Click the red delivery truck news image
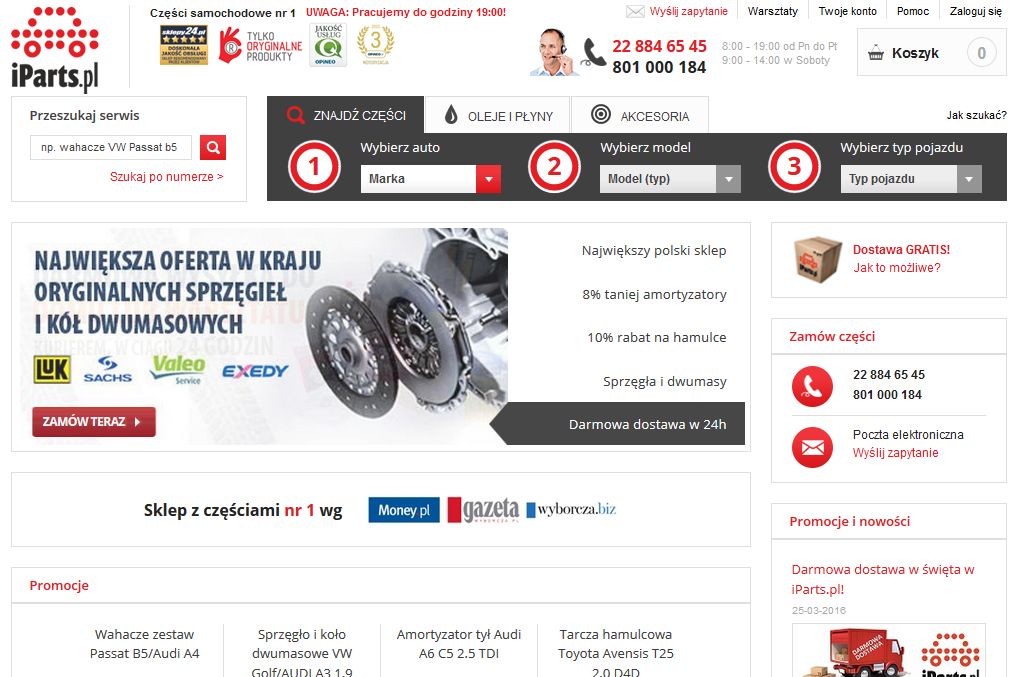 click(888, 650)
